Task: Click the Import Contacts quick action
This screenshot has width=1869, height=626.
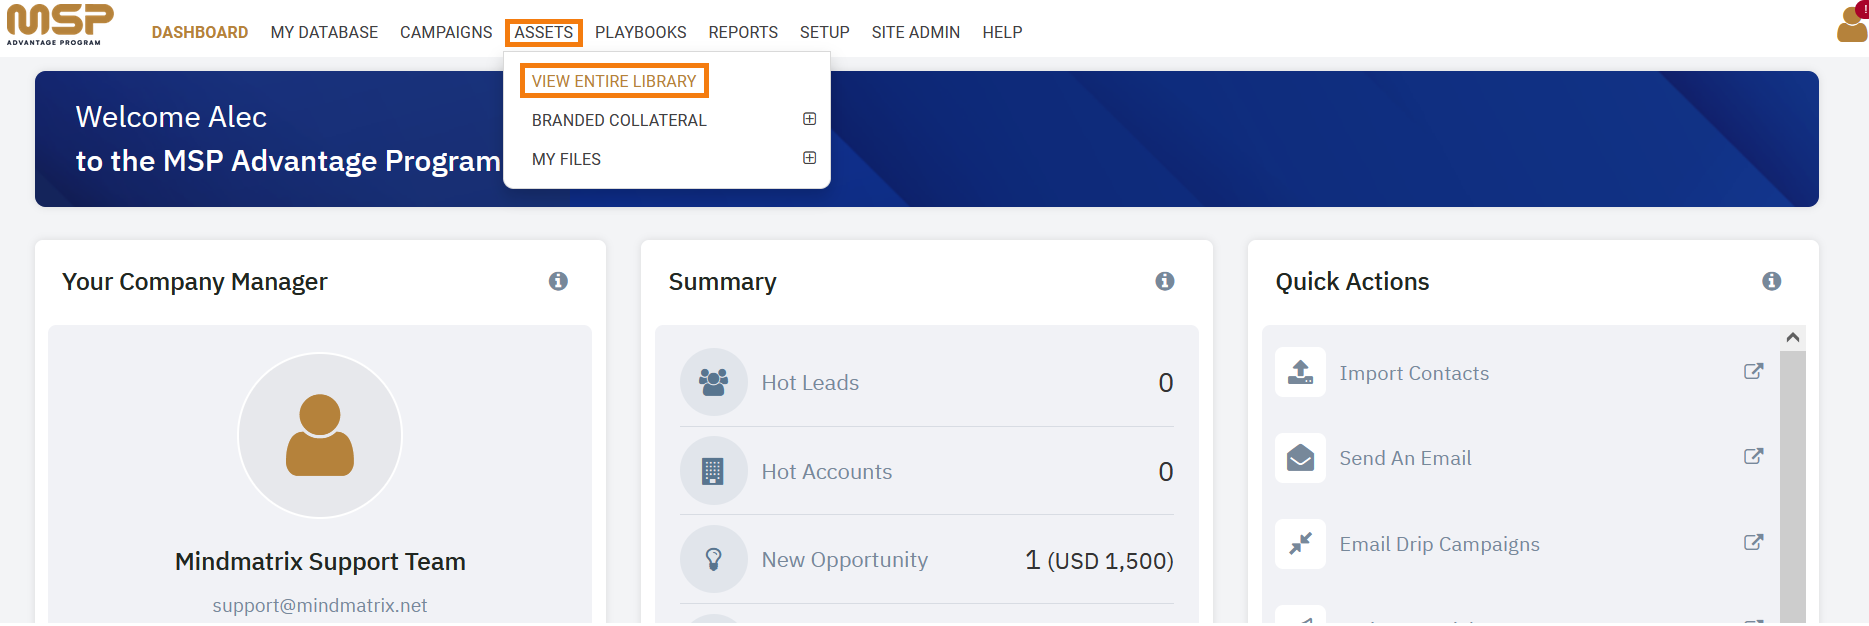Action: (1414, 373)
